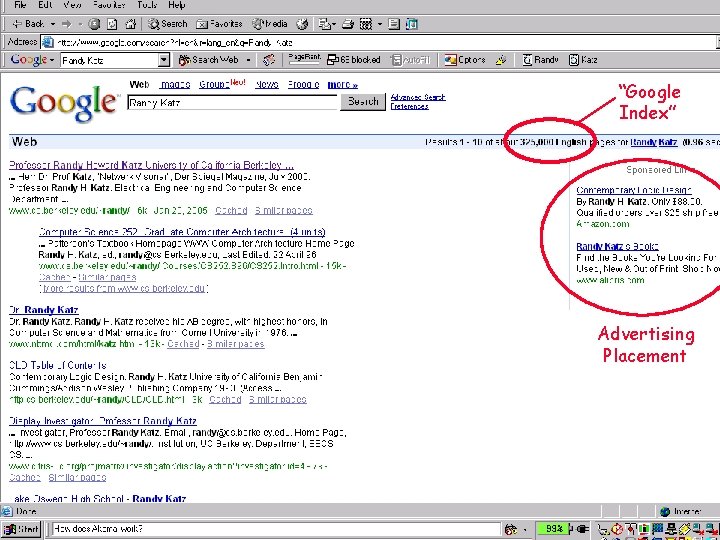Viewport: 720px width, 540px height.
Task: Stop page loading with Stop icon
Action: coord(94,24)
